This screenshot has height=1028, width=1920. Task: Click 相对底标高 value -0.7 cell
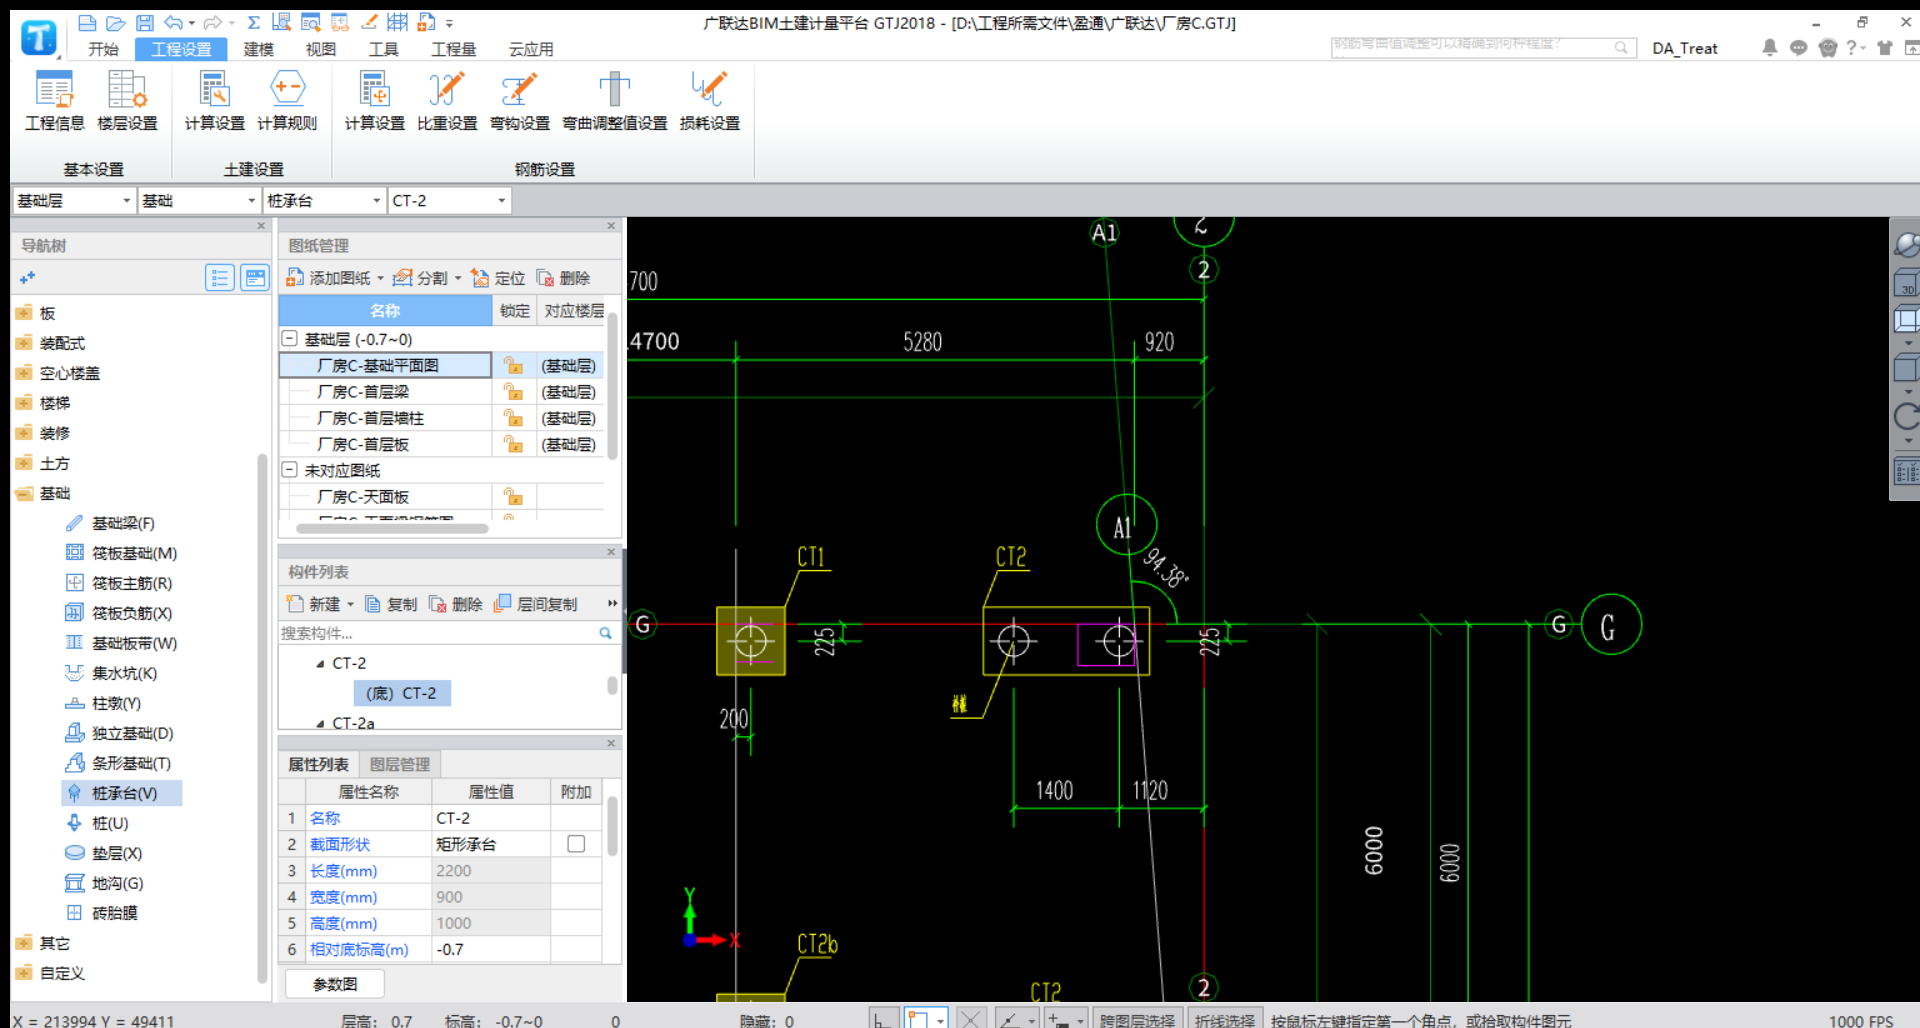[491, 949]
